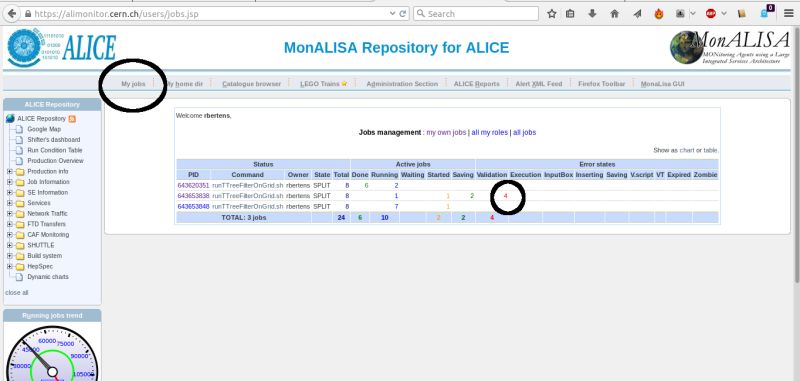Click the SE Information folder icon
The image size is (800, 381).
(19, 193)
